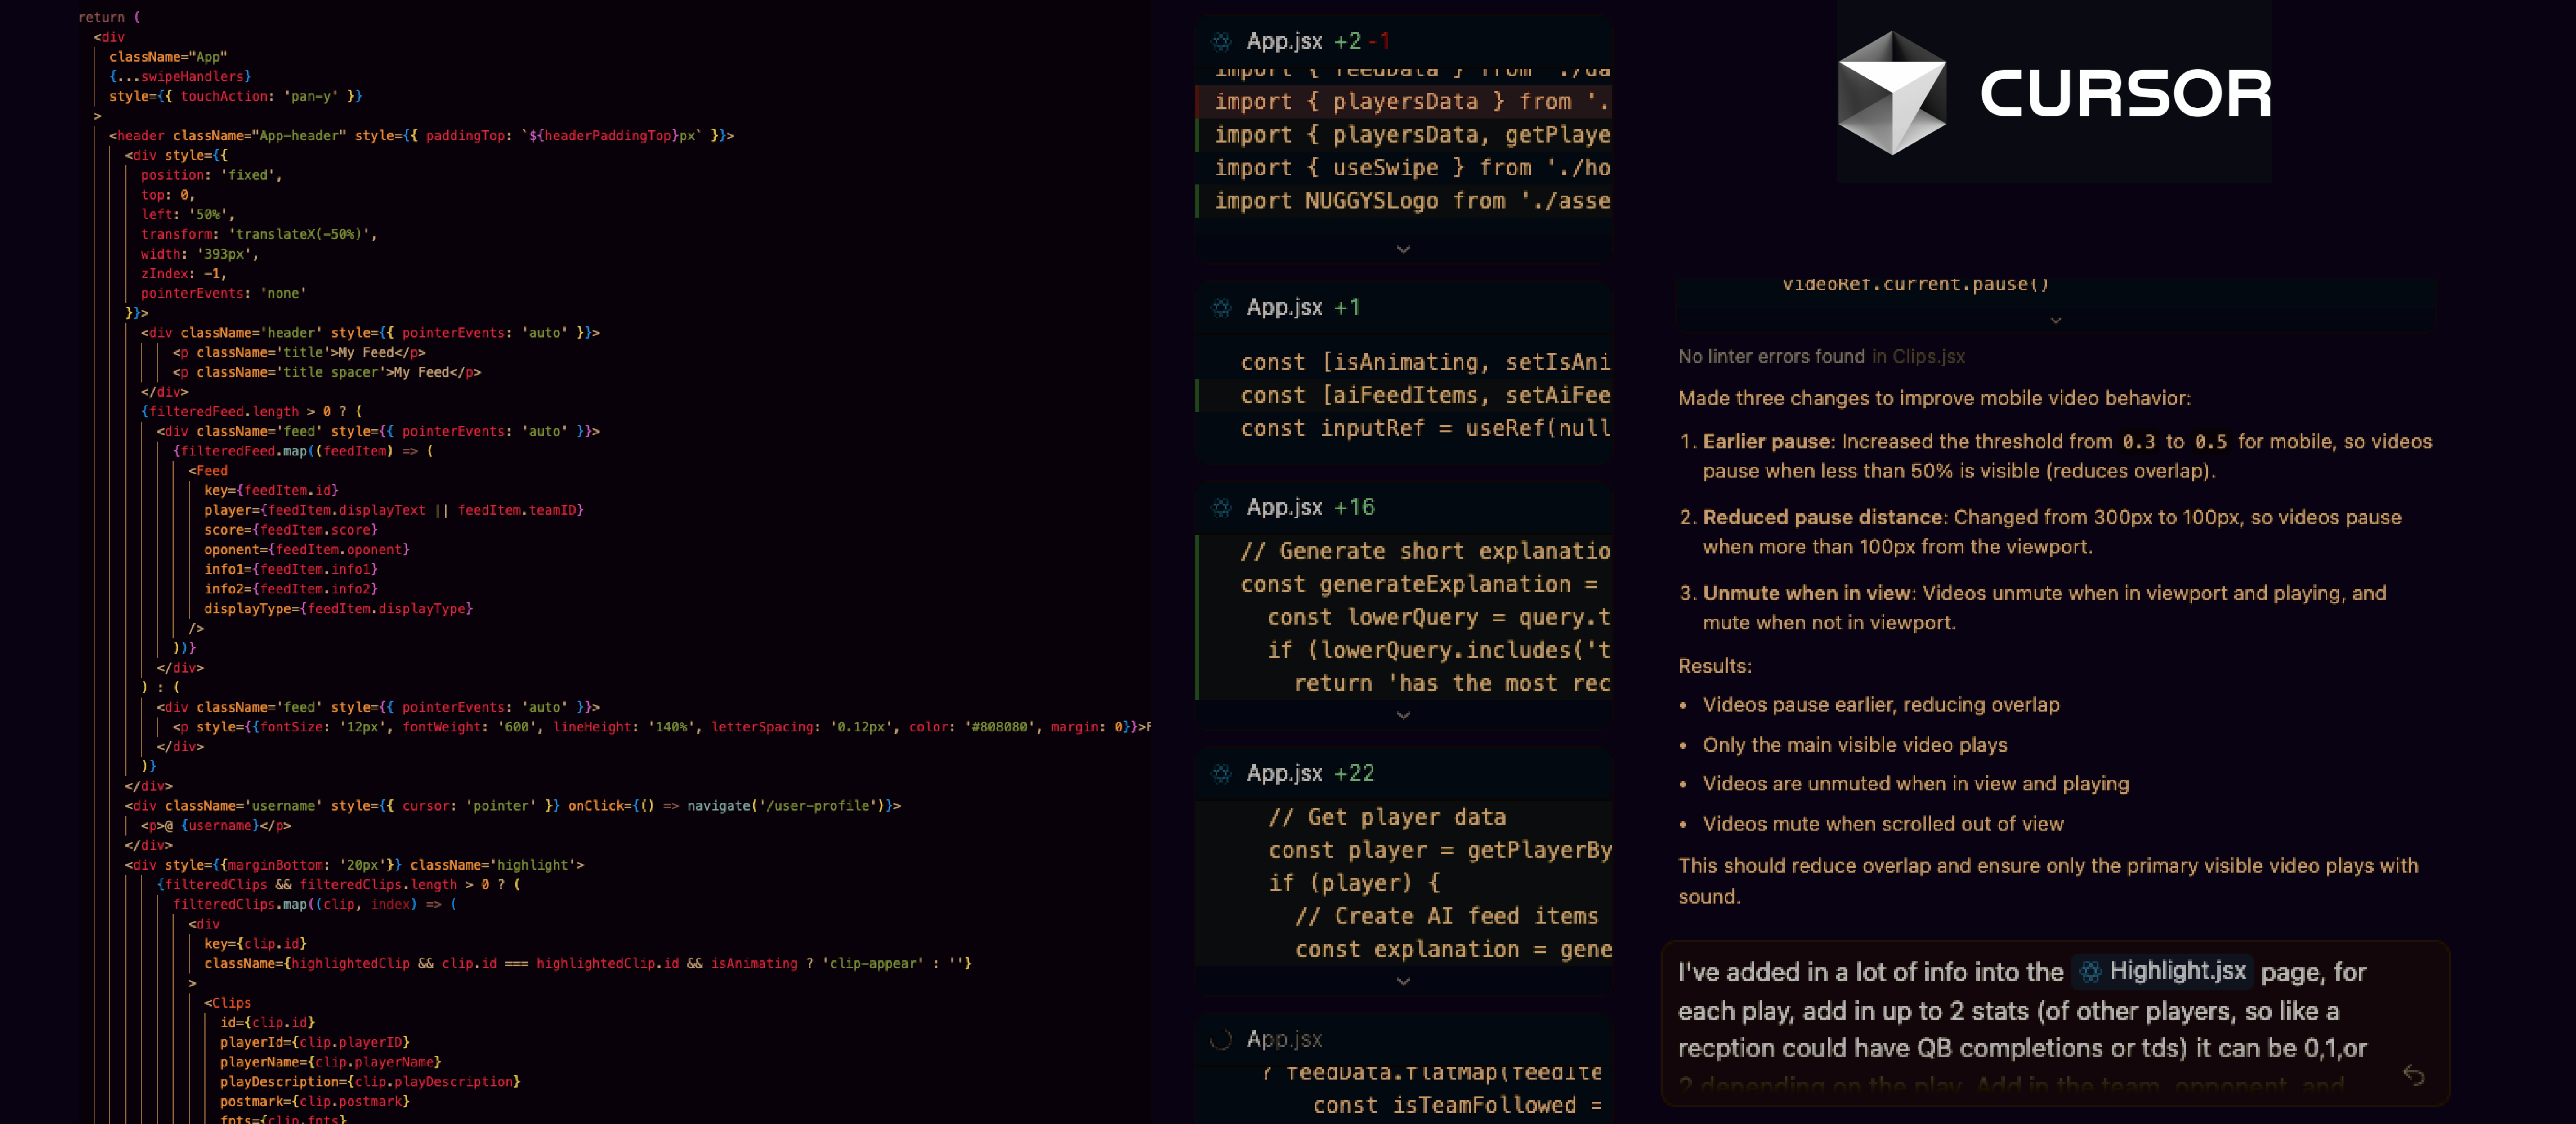Click the 'Earlier pause' bold heading
The width and height of the screenshot is (2576, 1124).
coord(1767,441)
